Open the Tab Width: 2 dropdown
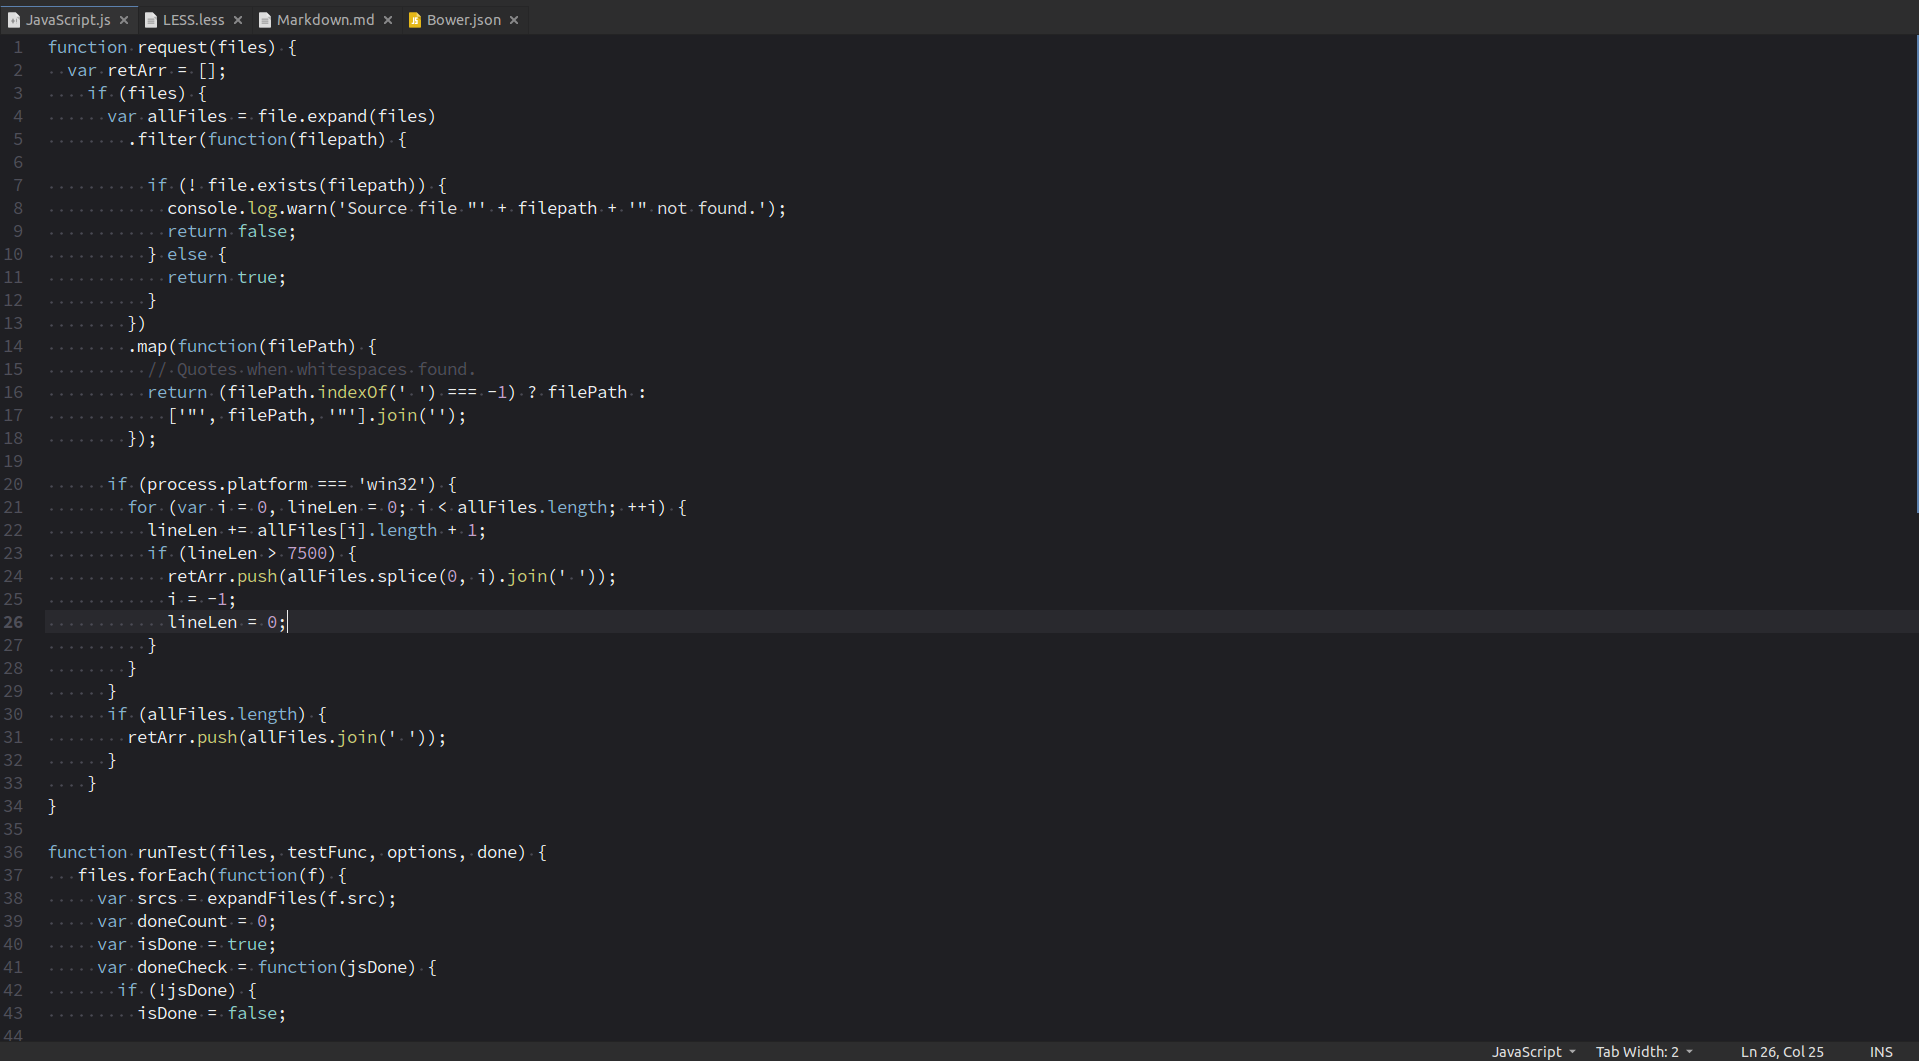Screen dimensions: 1919x1061 coord(1644,1051)
